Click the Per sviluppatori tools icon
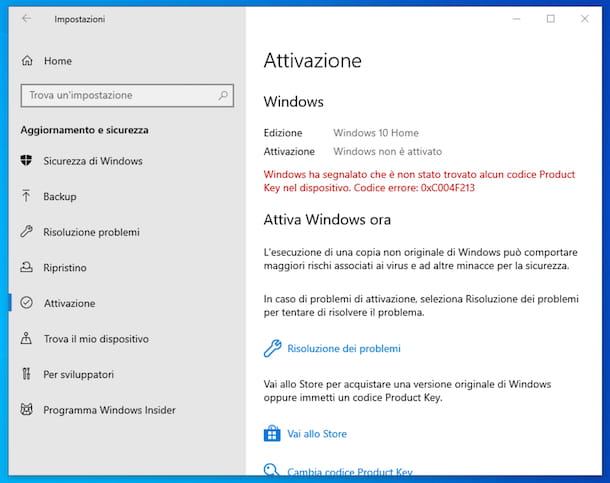610x483 pixels. tap(26, 374)
